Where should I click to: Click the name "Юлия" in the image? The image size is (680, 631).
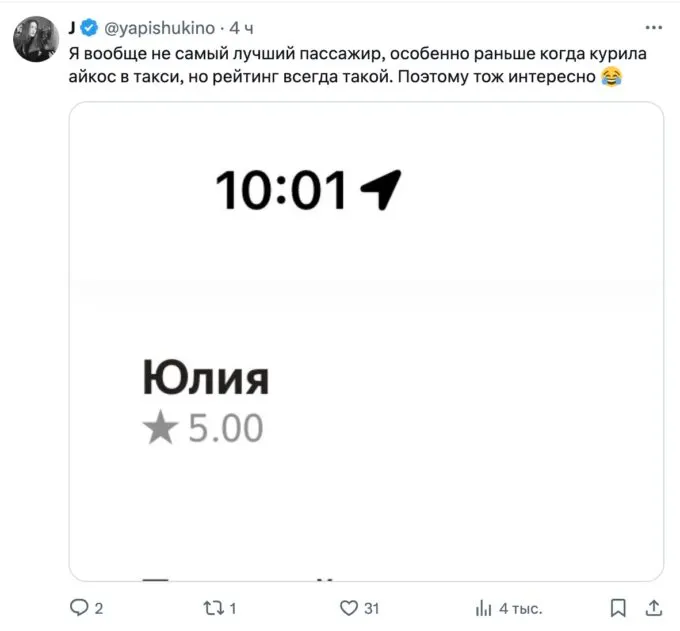coord(206,380)
